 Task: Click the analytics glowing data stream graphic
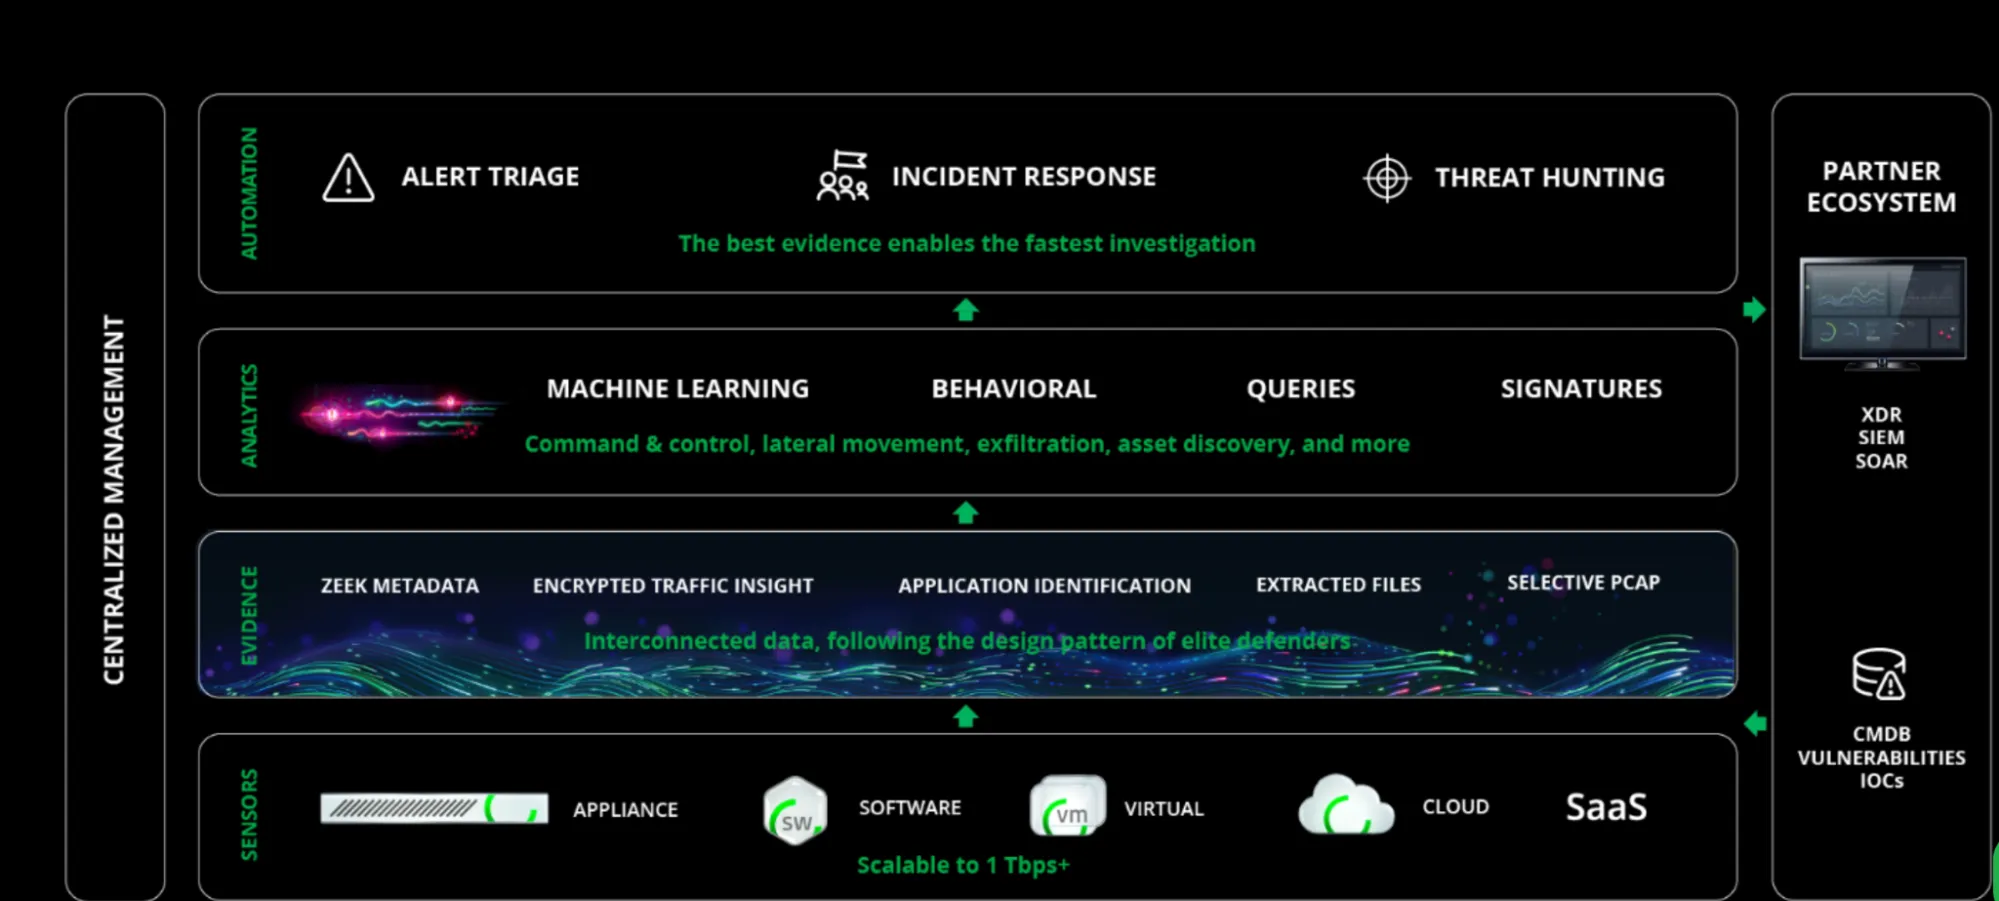point(400,413)
